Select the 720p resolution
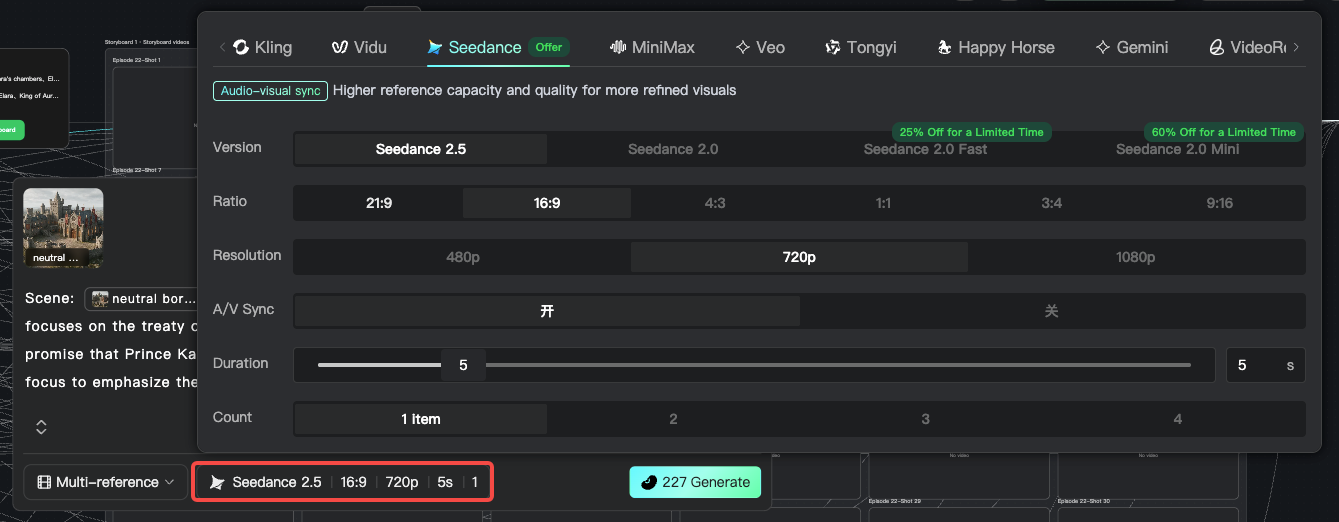Image resolution: width=1339 pixels, height=522 pixels. tap(799, 257)
